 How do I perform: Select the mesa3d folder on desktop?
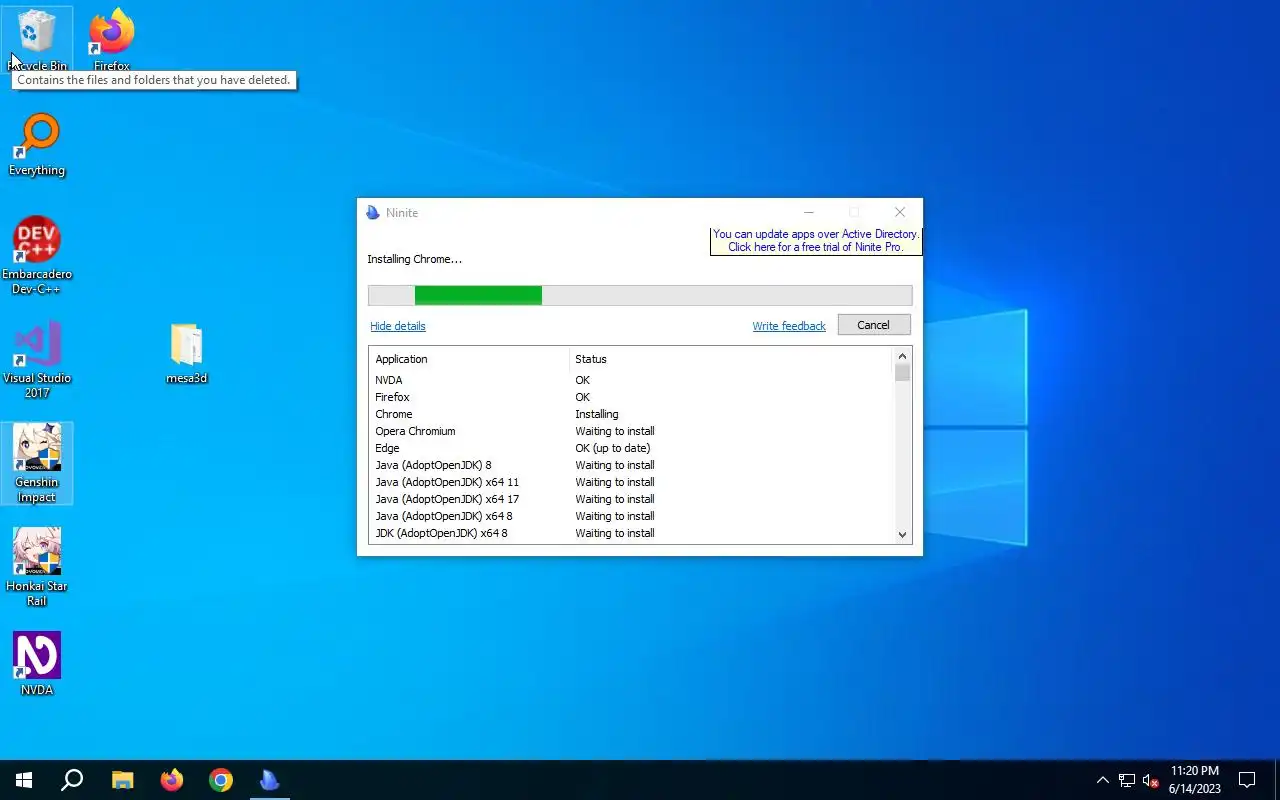click(186, 354)
